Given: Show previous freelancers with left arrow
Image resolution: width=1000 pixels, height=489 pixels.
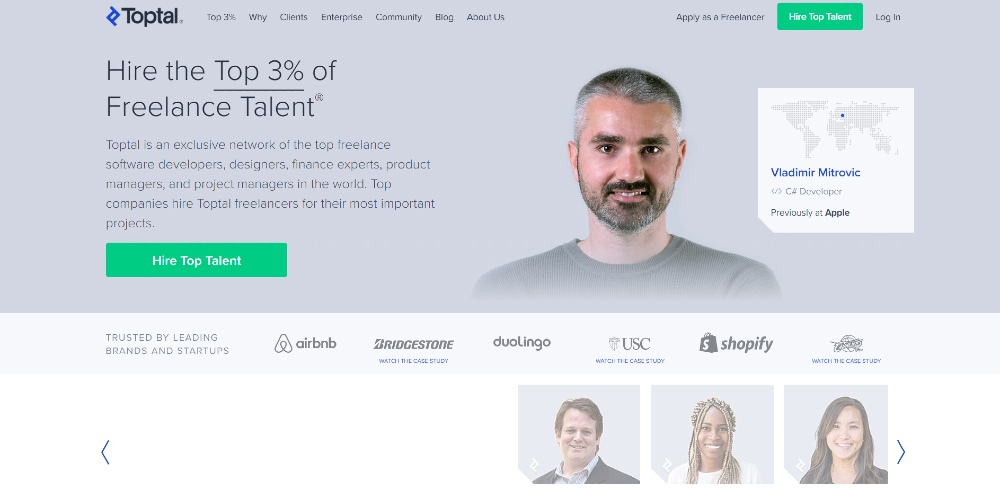Looking at the screenshot, I should pyautogui.click(x=105, y=452).
